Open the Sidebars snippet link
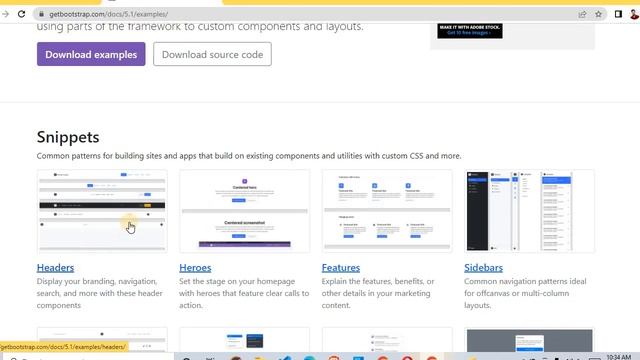640x360 pixels. pos(483,268)
